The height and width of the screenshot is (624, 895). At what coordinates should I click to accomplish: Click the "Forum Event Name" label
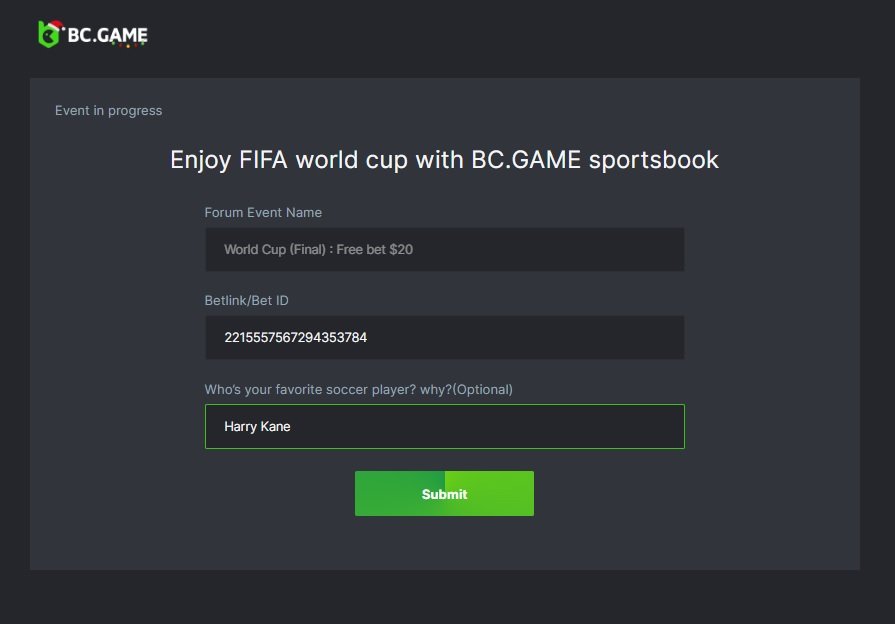263,213
